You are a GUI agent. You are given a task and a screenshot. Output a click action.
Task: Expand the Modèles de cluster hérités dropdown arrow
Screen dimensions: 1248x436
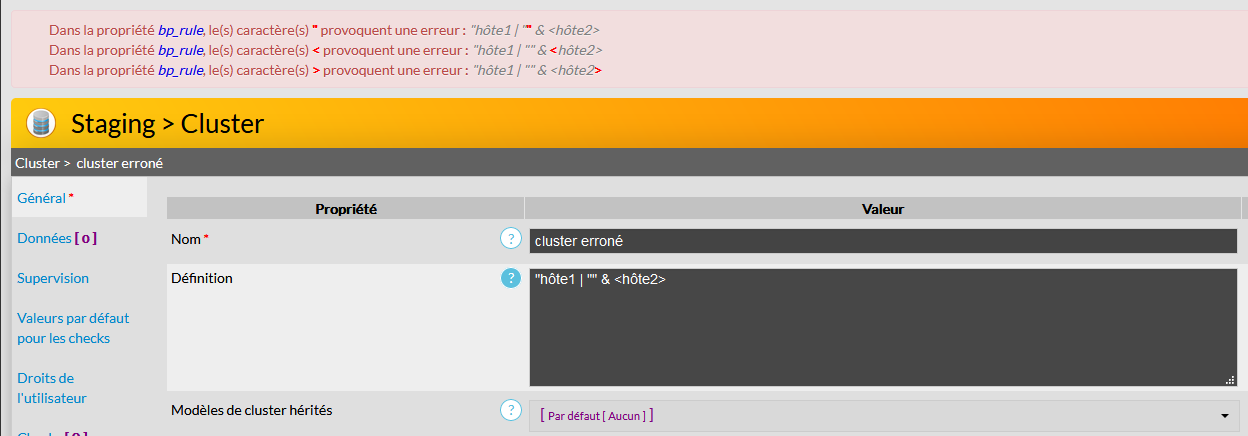pos(1225,415)
